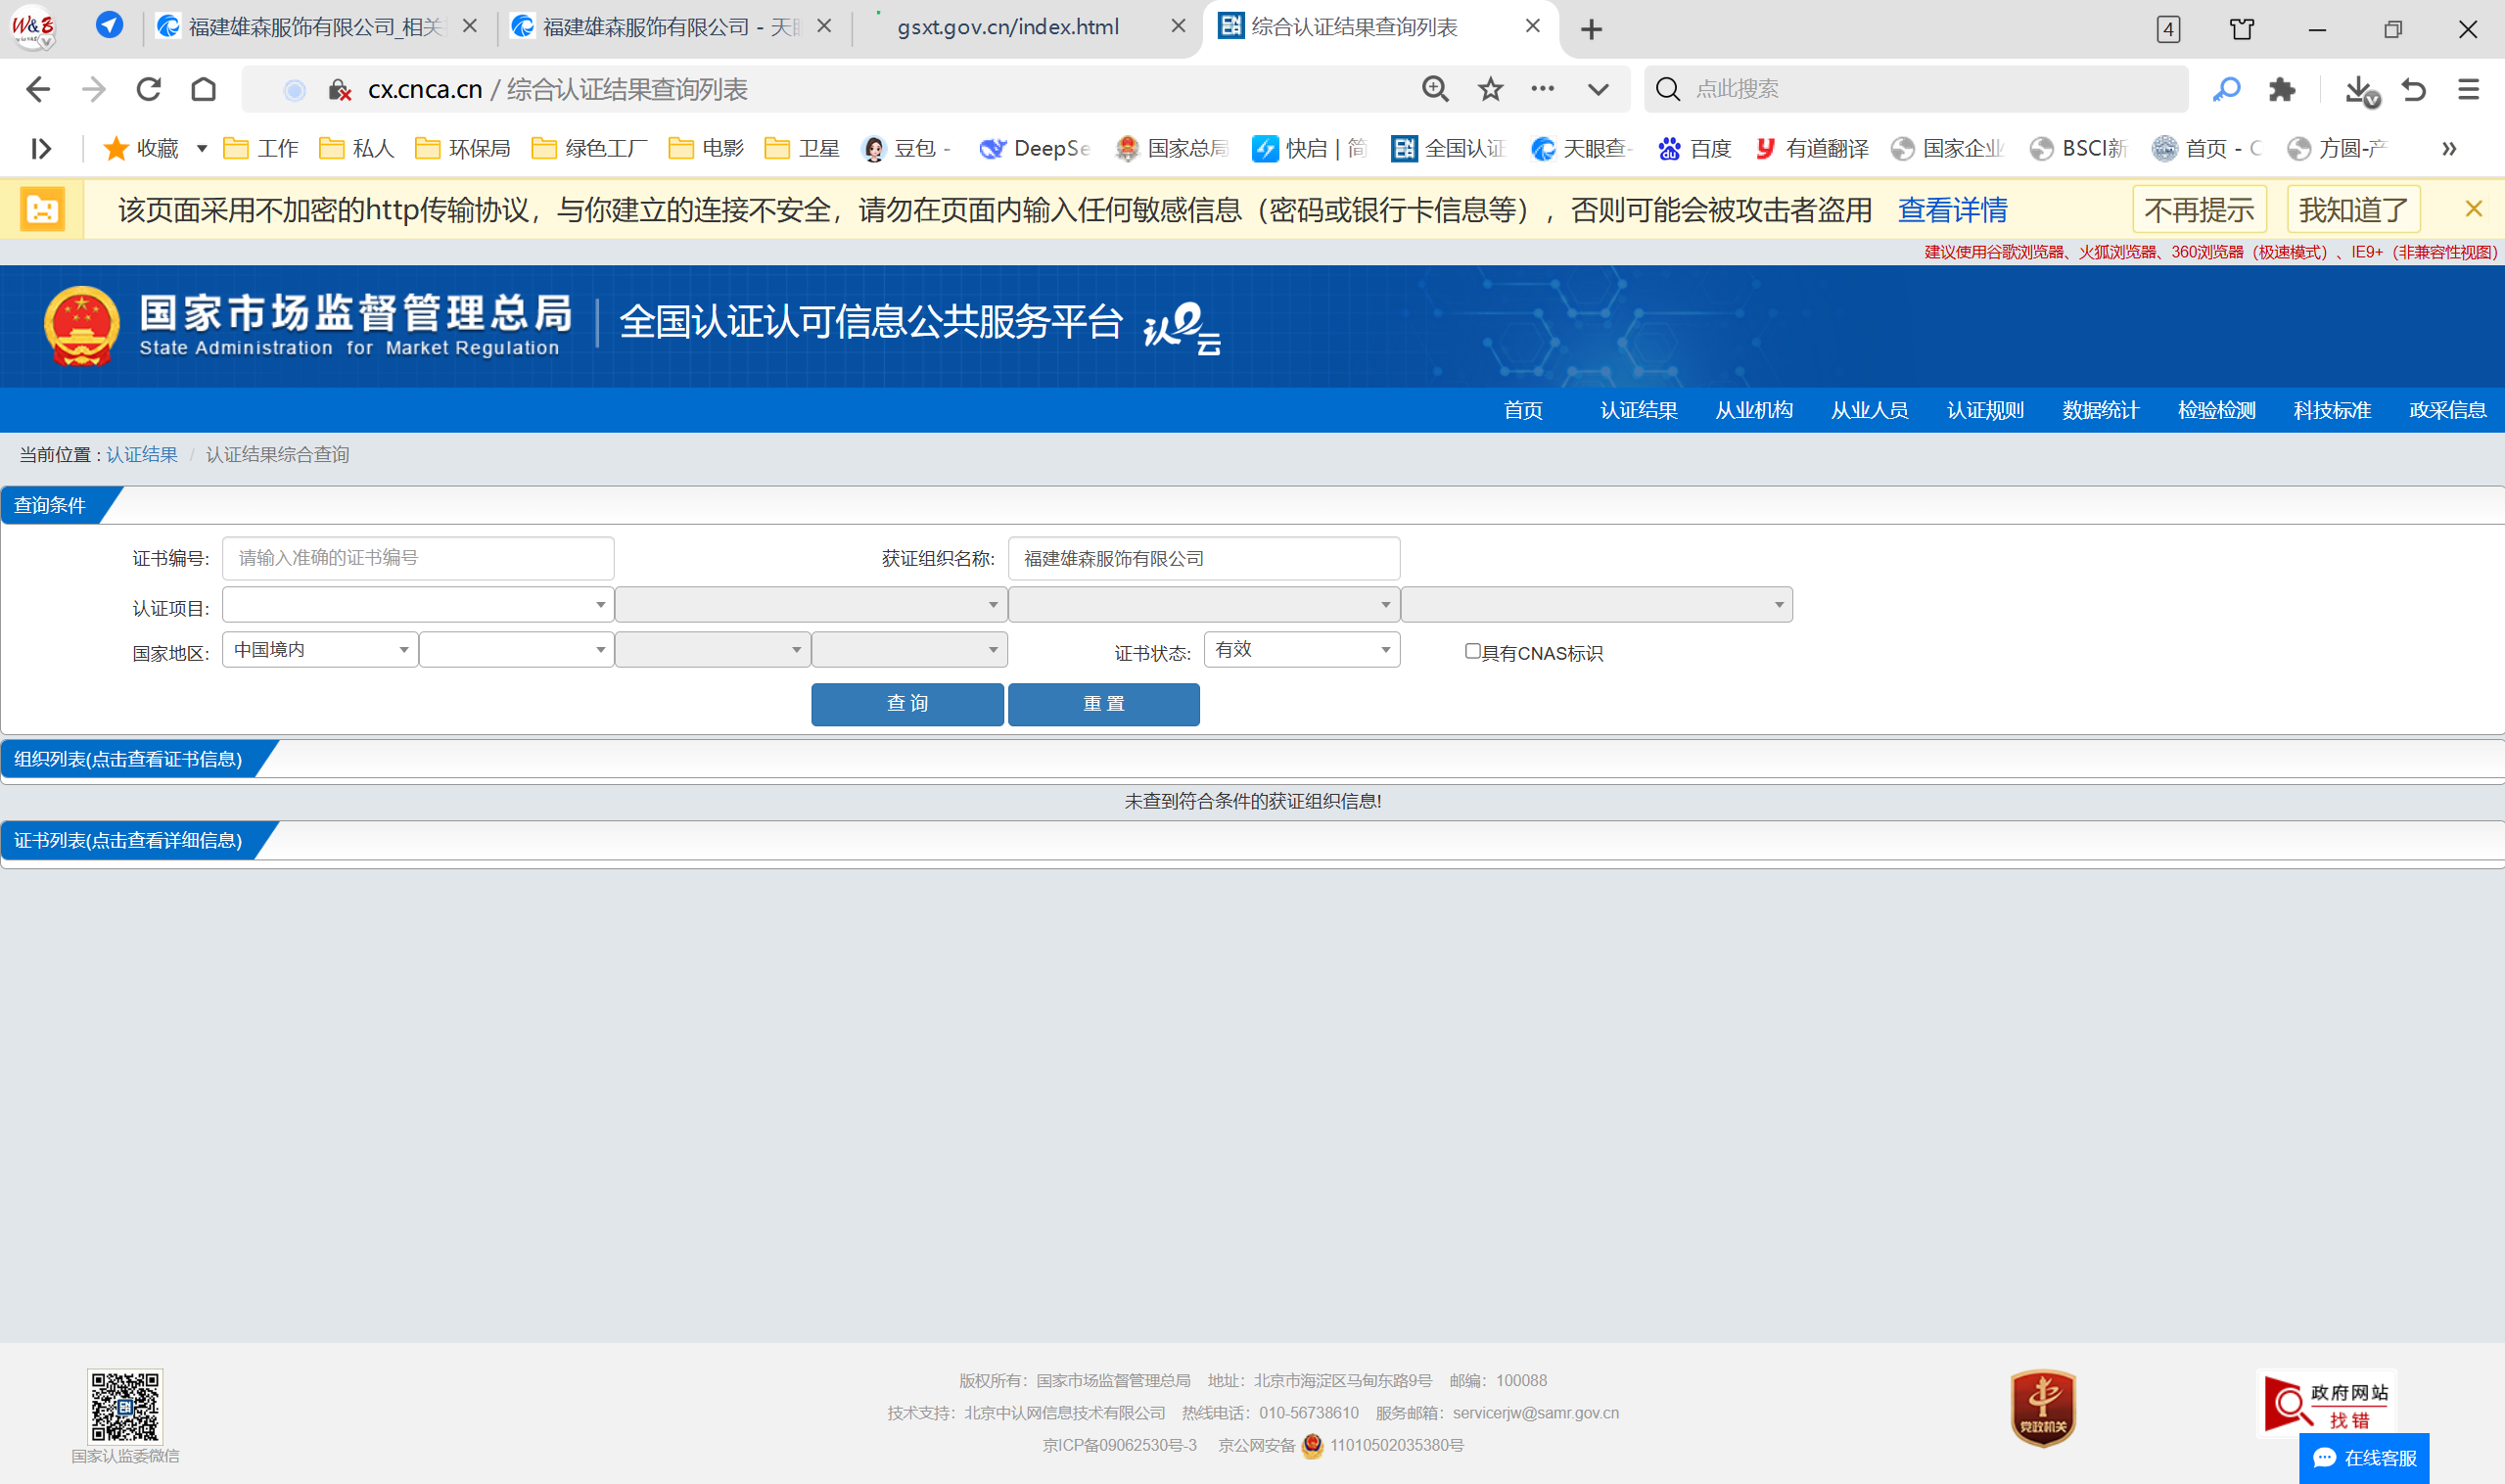Open the hamburger main menu icon
Screen dimensions: 2505x1484
[2468, 89]
